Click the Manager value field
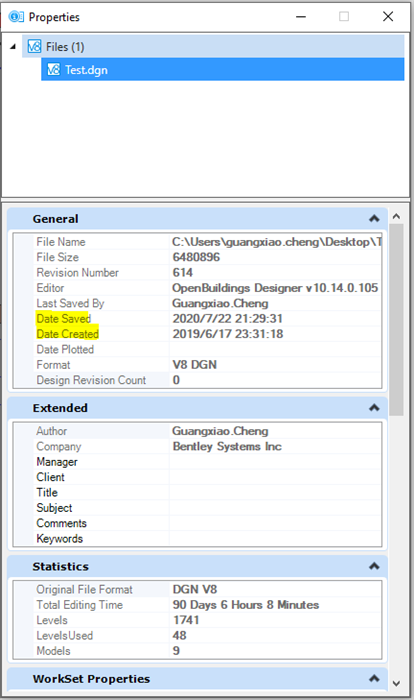The height and width of the screenshot is (700, 414). click(x=275, y=462)
